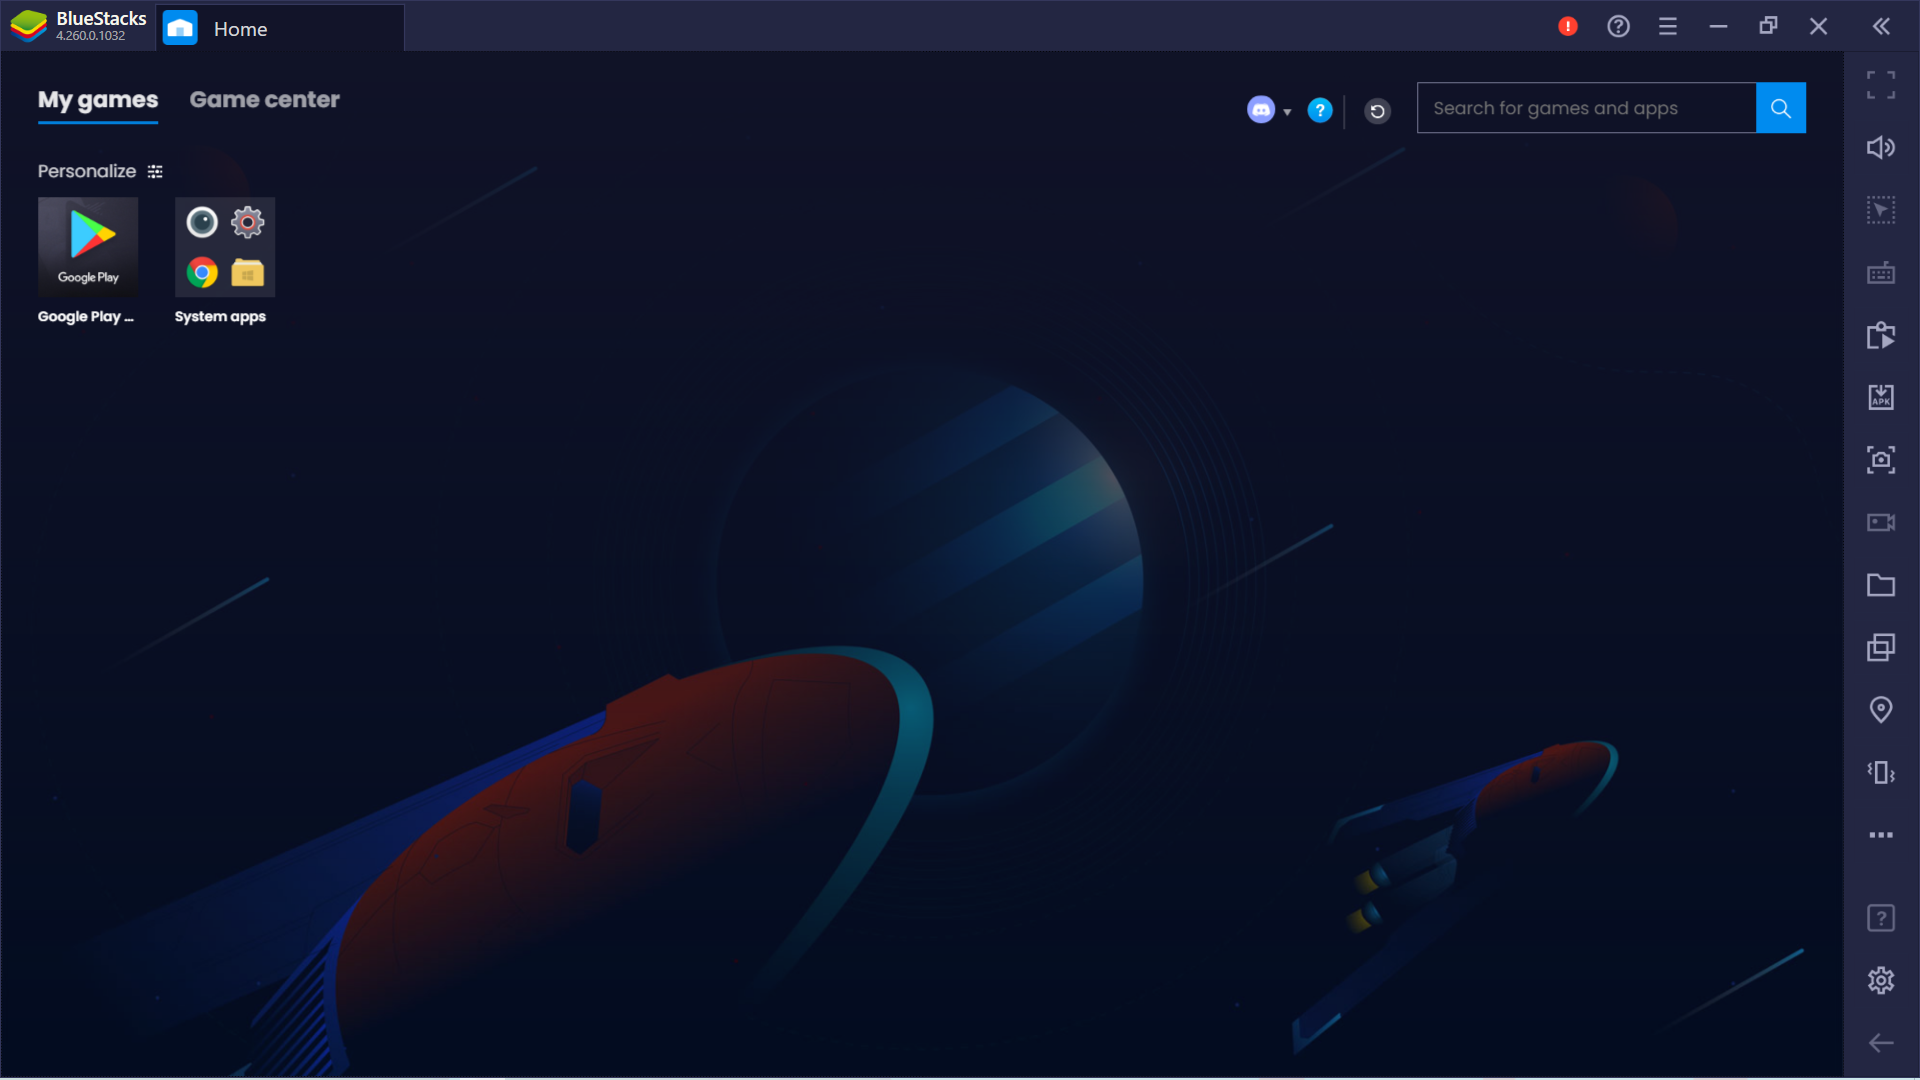This screenshot has width=1920, height=1080.
Task: Collapse the sidebar with double chevron
Action: coord(1881,27)
